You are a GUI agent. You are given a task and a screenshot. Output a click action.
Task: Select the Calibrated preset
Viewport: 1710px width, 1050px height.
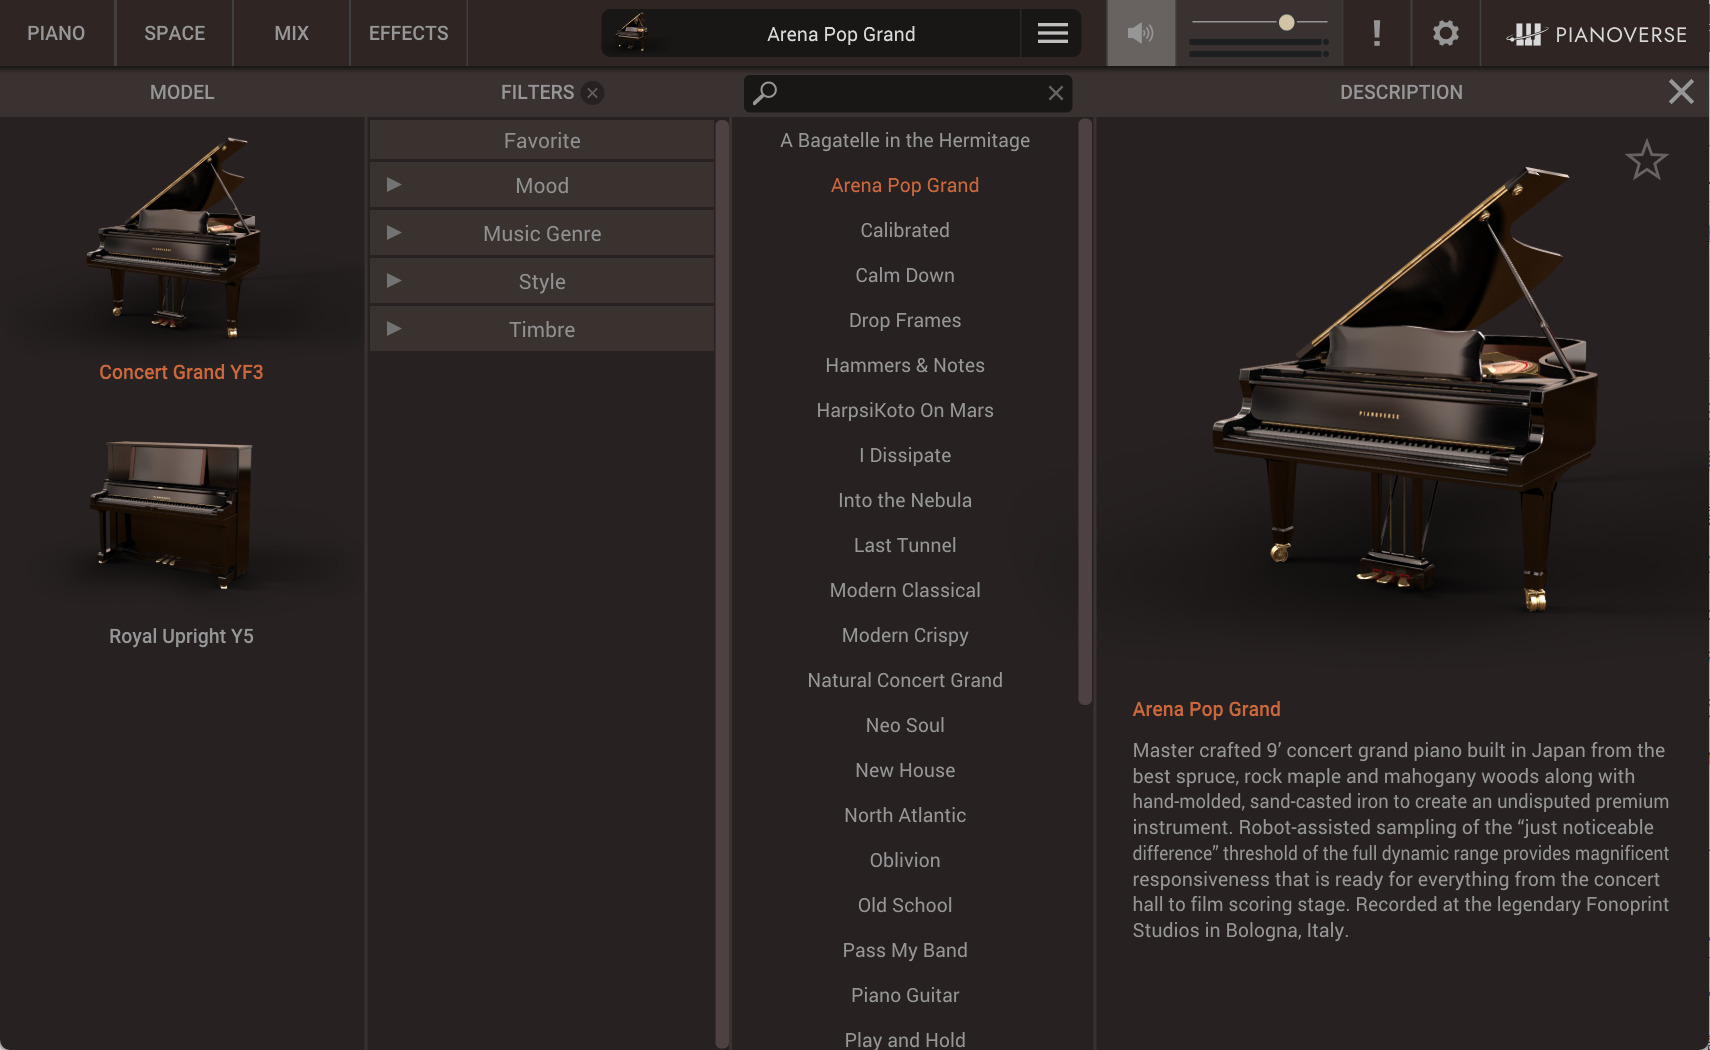[x=905, y=230]
